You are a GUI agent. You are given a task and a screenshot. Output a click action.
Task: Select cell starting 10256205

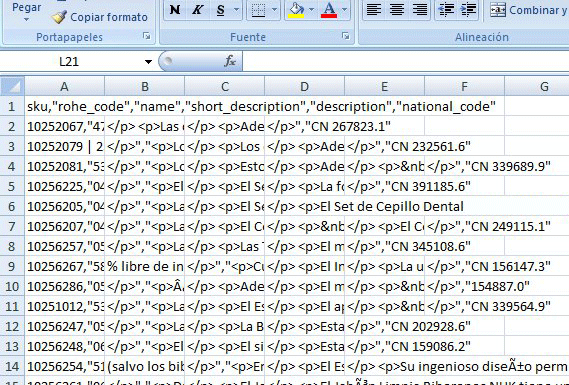tap(65, 206)
